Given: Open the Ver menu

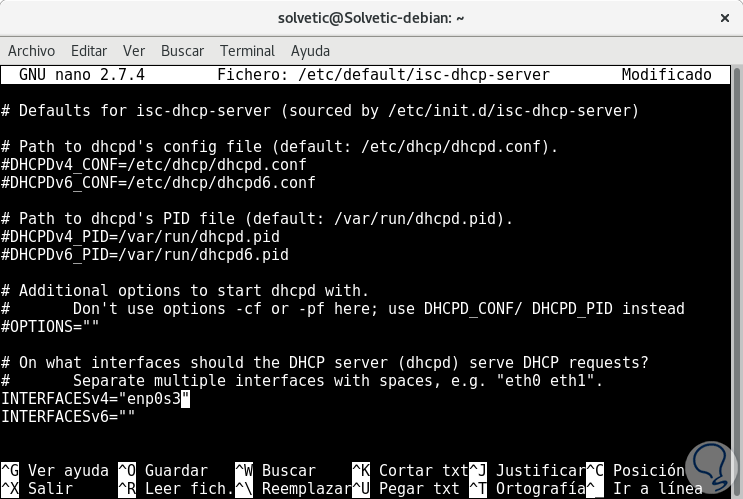Looking at the screenshot, I should point(134,51).
